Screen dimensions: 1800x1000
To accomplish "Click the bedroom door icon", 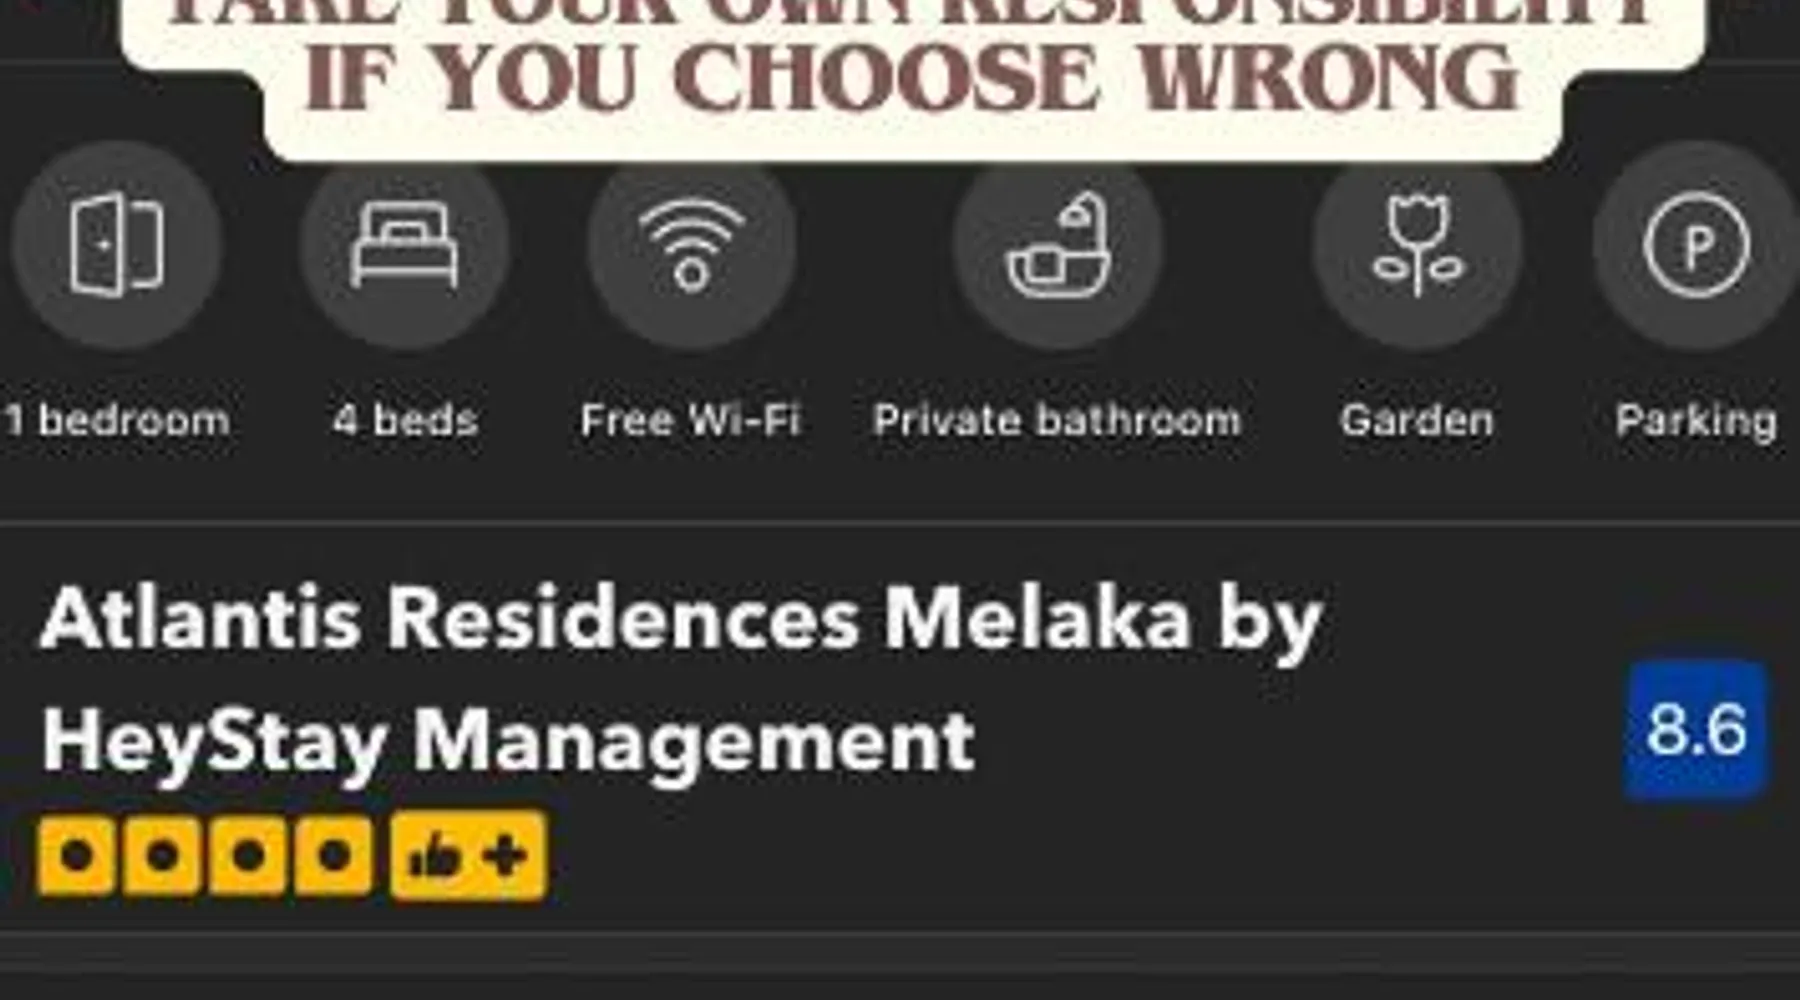I will (117, 245).
